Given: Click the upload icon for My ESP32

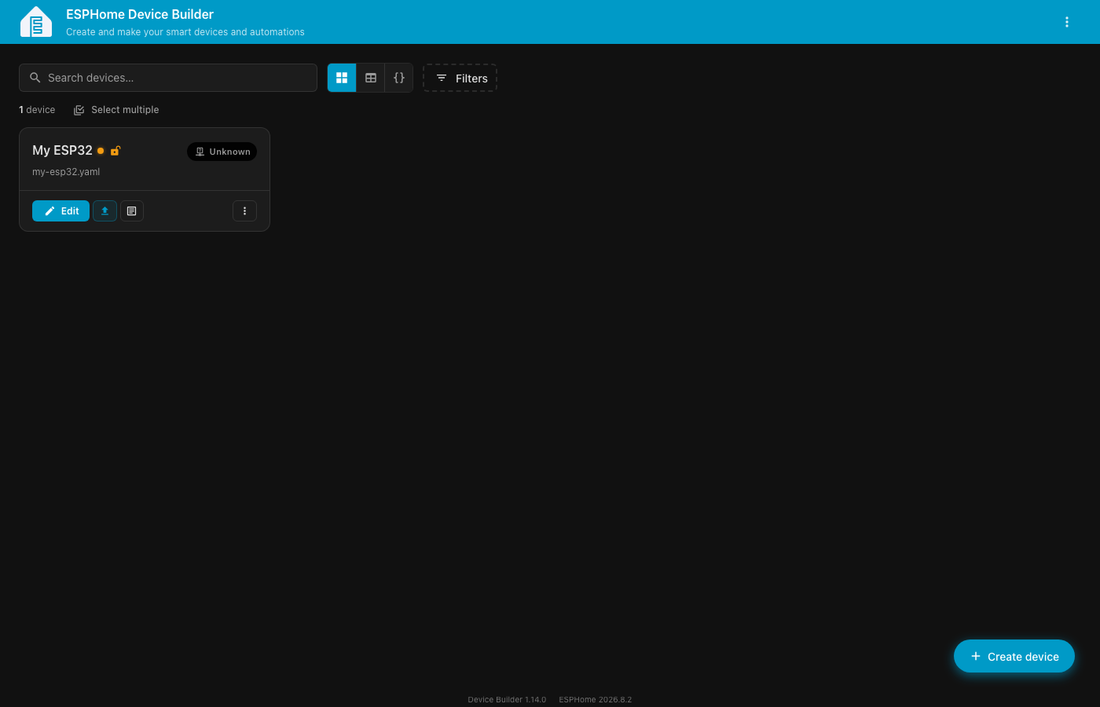Looking at the screenshot, I should (105, 211).
